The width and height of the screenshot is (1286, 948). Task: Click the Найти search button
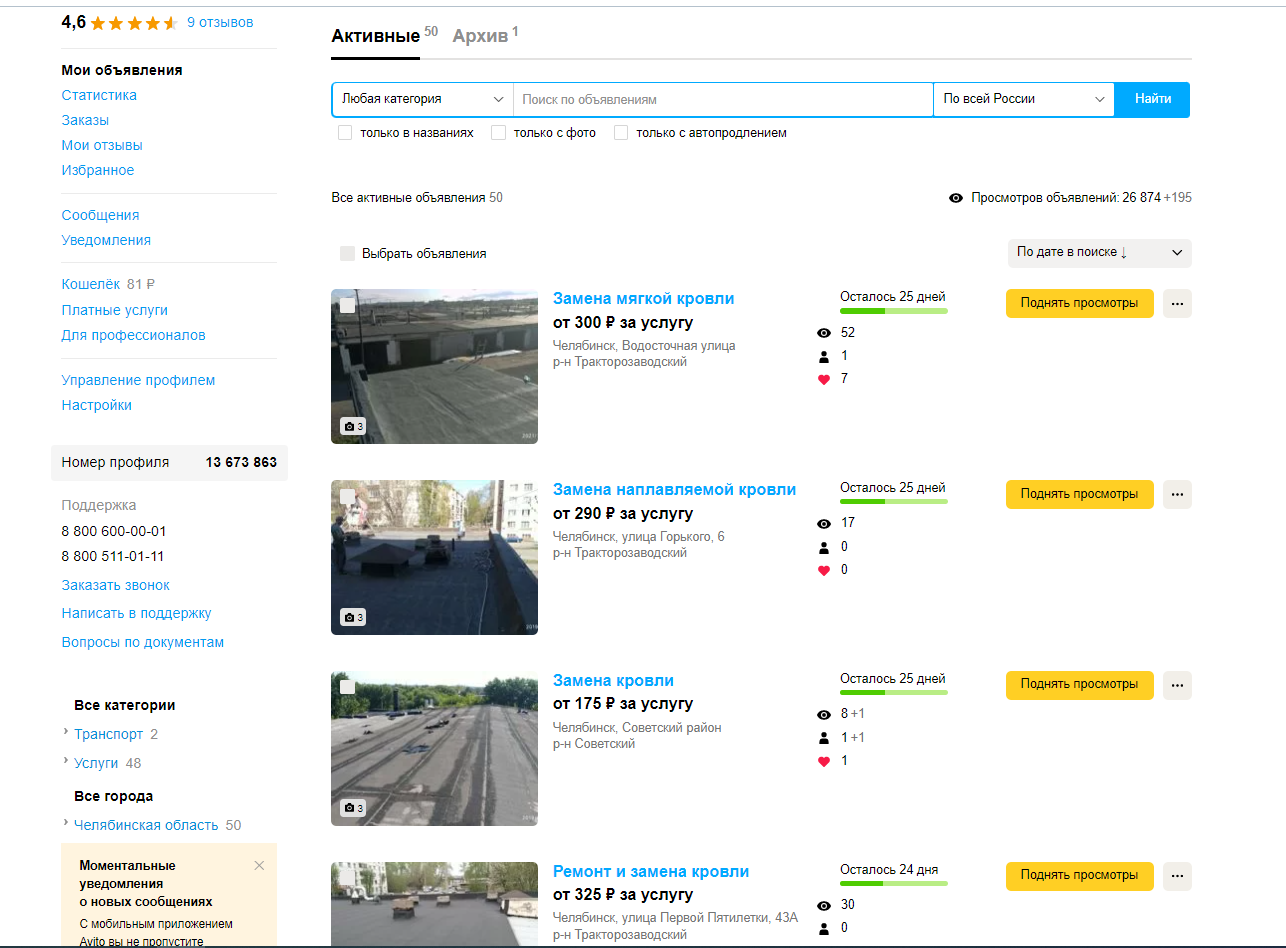[1153, 100]
